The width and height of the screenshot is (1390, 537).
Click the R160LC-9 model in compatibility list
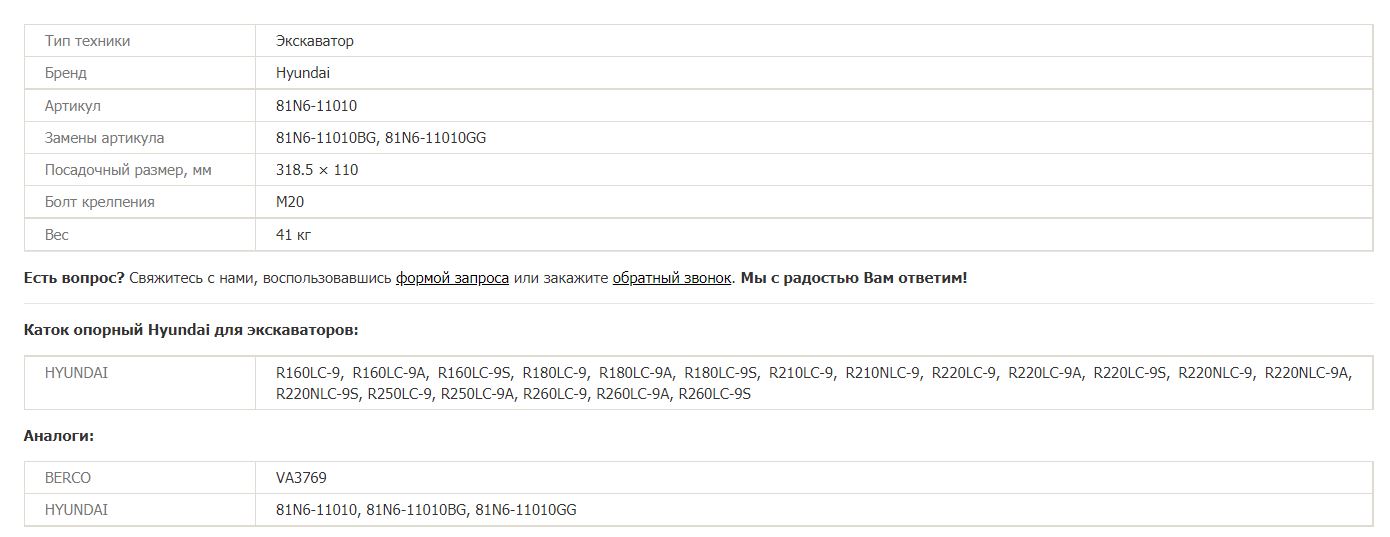click(309, 373)
